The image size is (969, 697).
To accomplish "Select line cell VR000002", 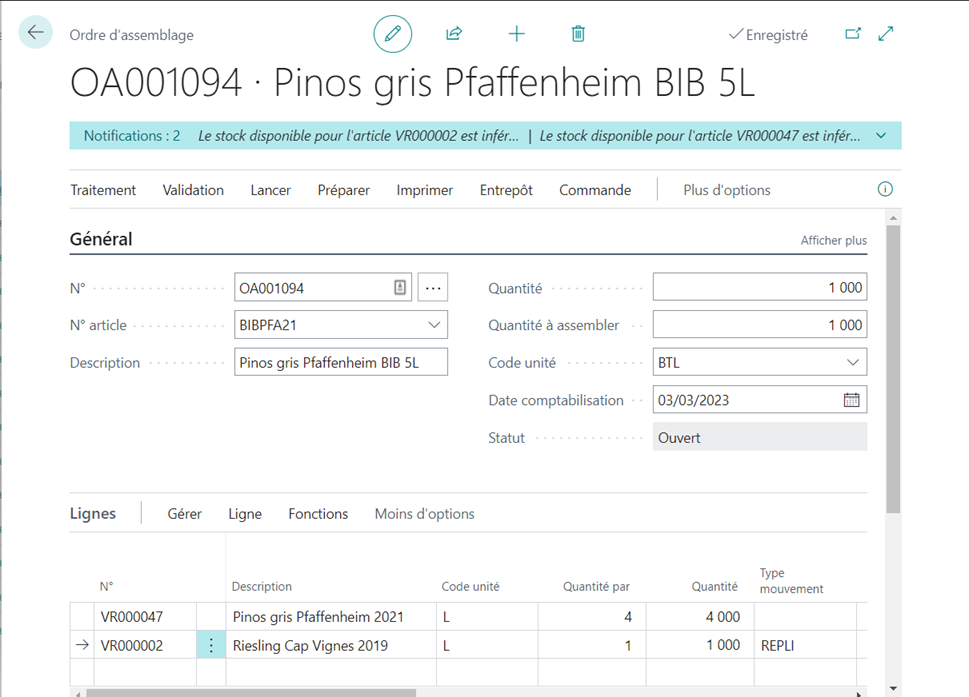I will (x=145, y=645).
